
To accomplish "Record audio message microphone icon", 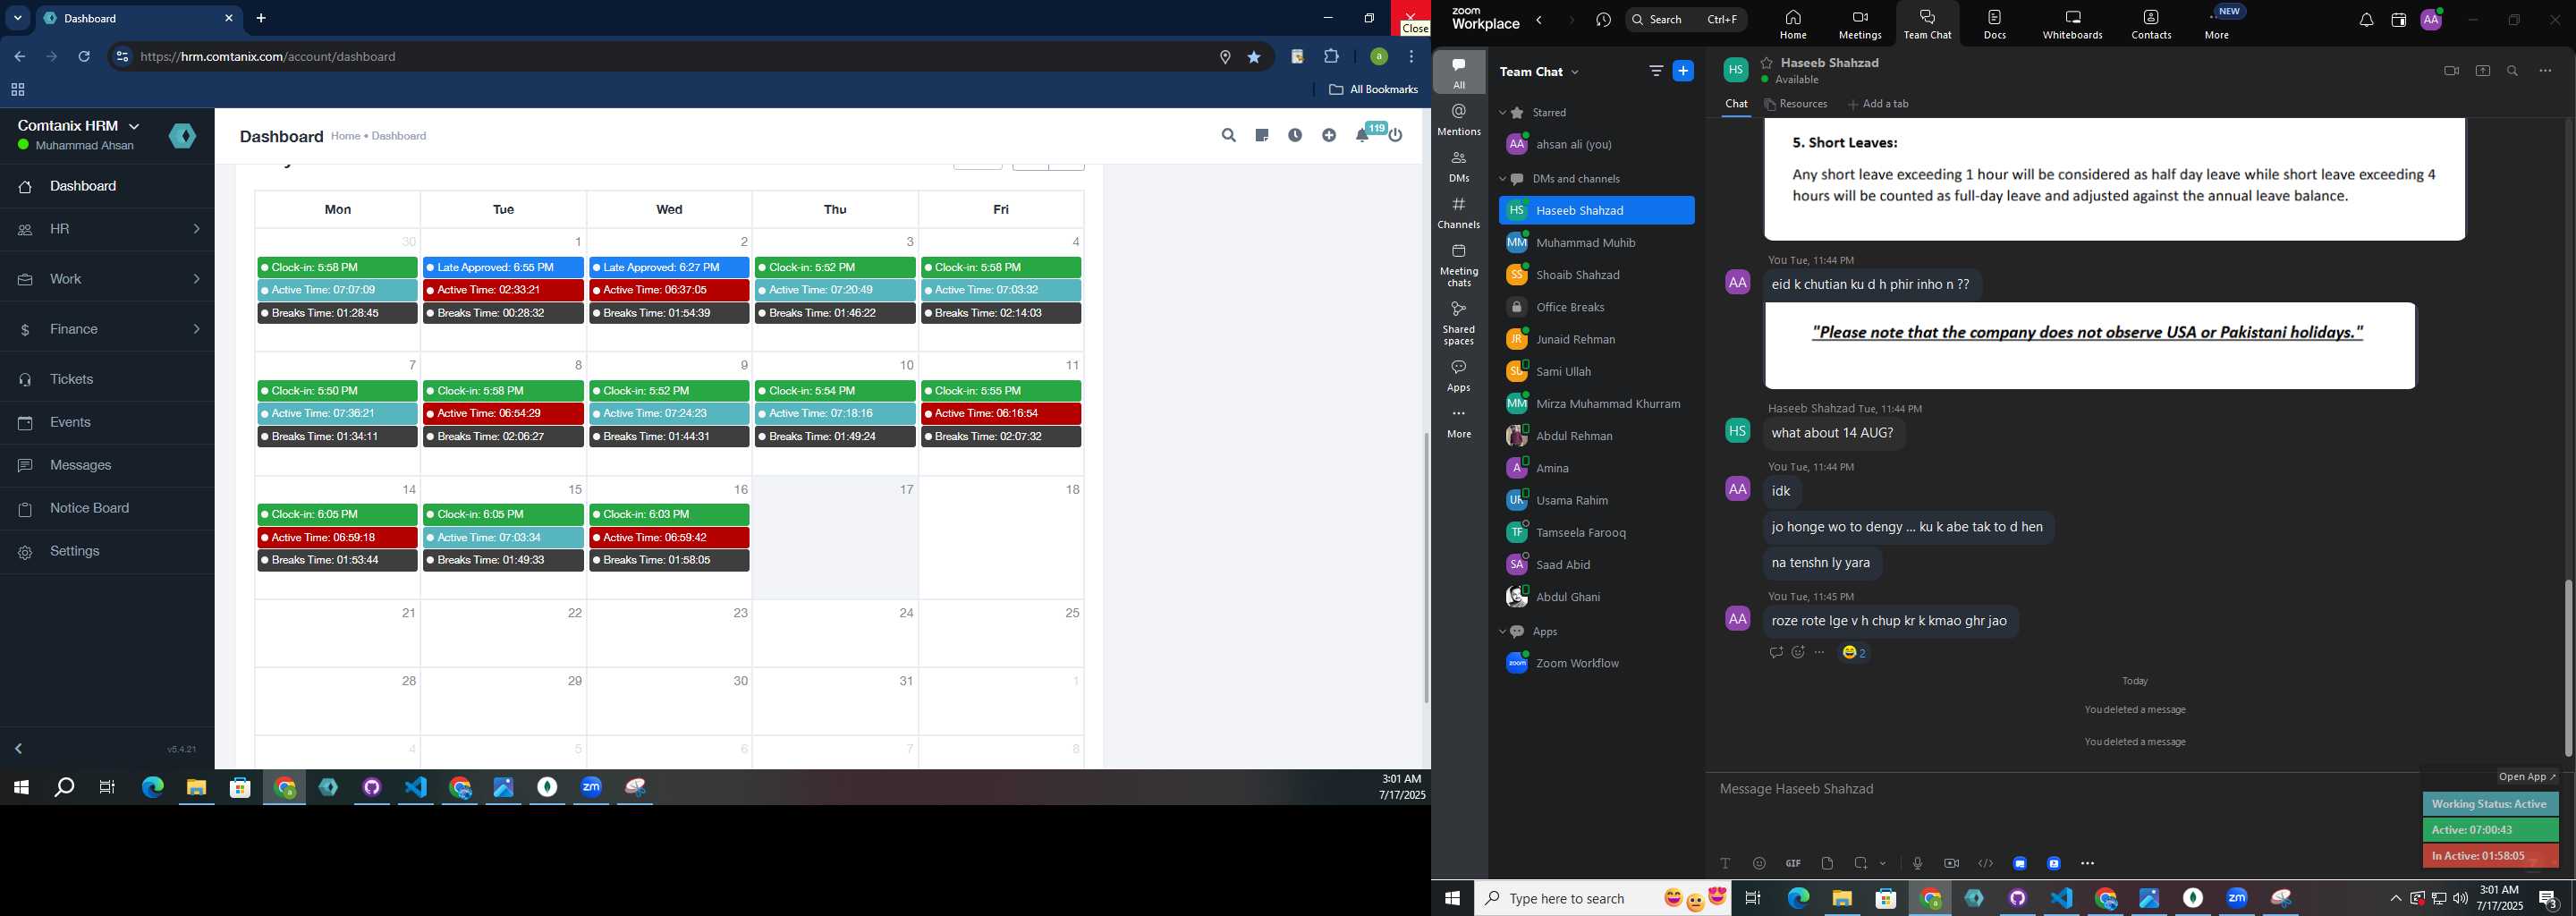I will (1917, 863).
